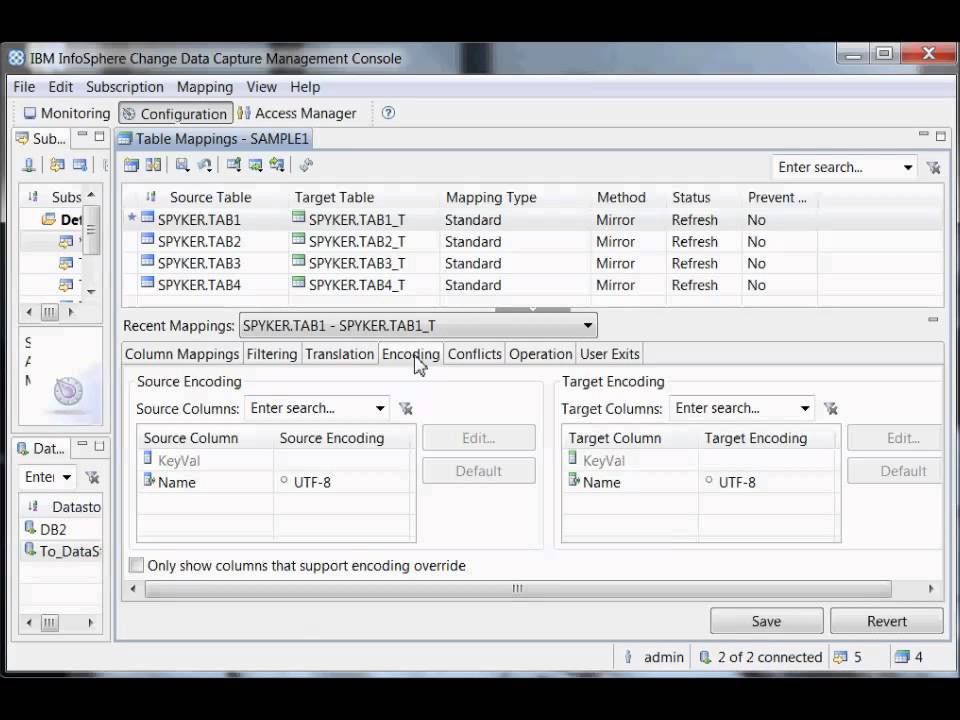This screenshot has width=960, height=720.
Task: Click the datastore icon in the Subscriptions panel toolbar
Action: (x=29, y=165)
